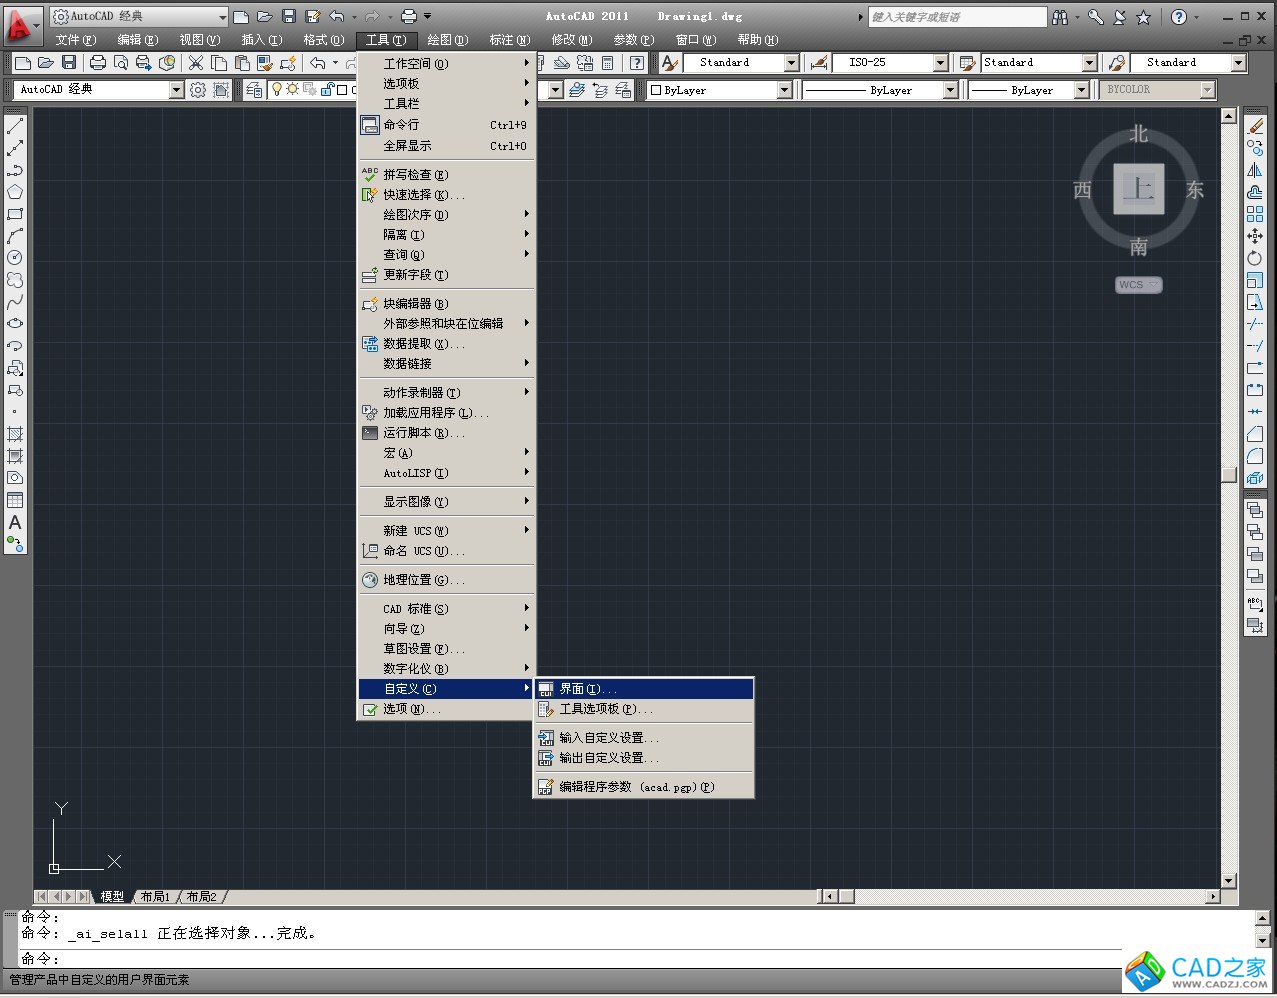Click 编辑程序参数 (acad.pgp) entry
The image size is (1277, 998).
(644, 787)
